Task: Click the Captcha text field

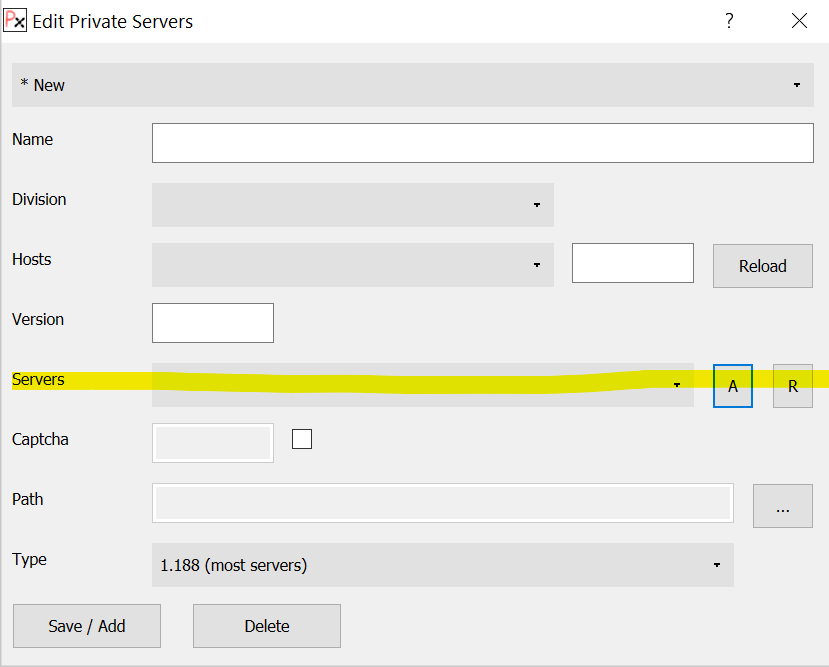Action: [x=212, y=443]
